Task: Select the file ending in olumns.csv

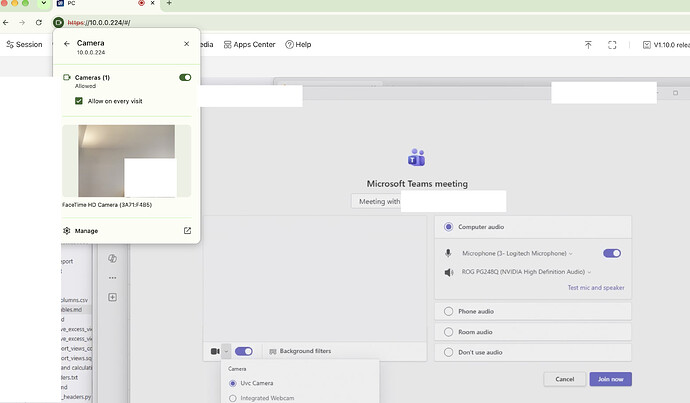Action: (x=75, y=300)
